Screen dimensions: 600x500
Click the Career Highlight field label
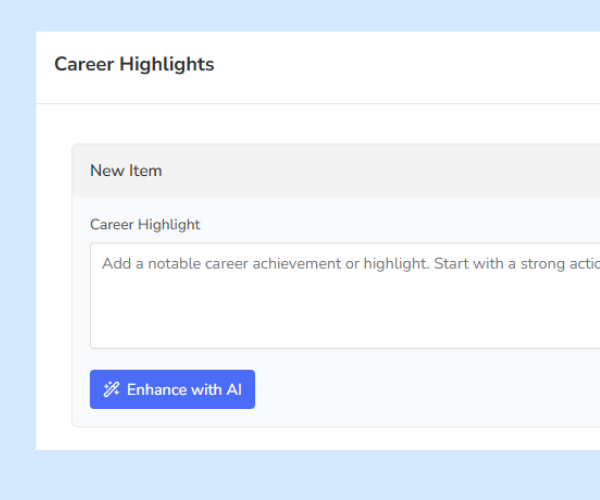point(145,225)
